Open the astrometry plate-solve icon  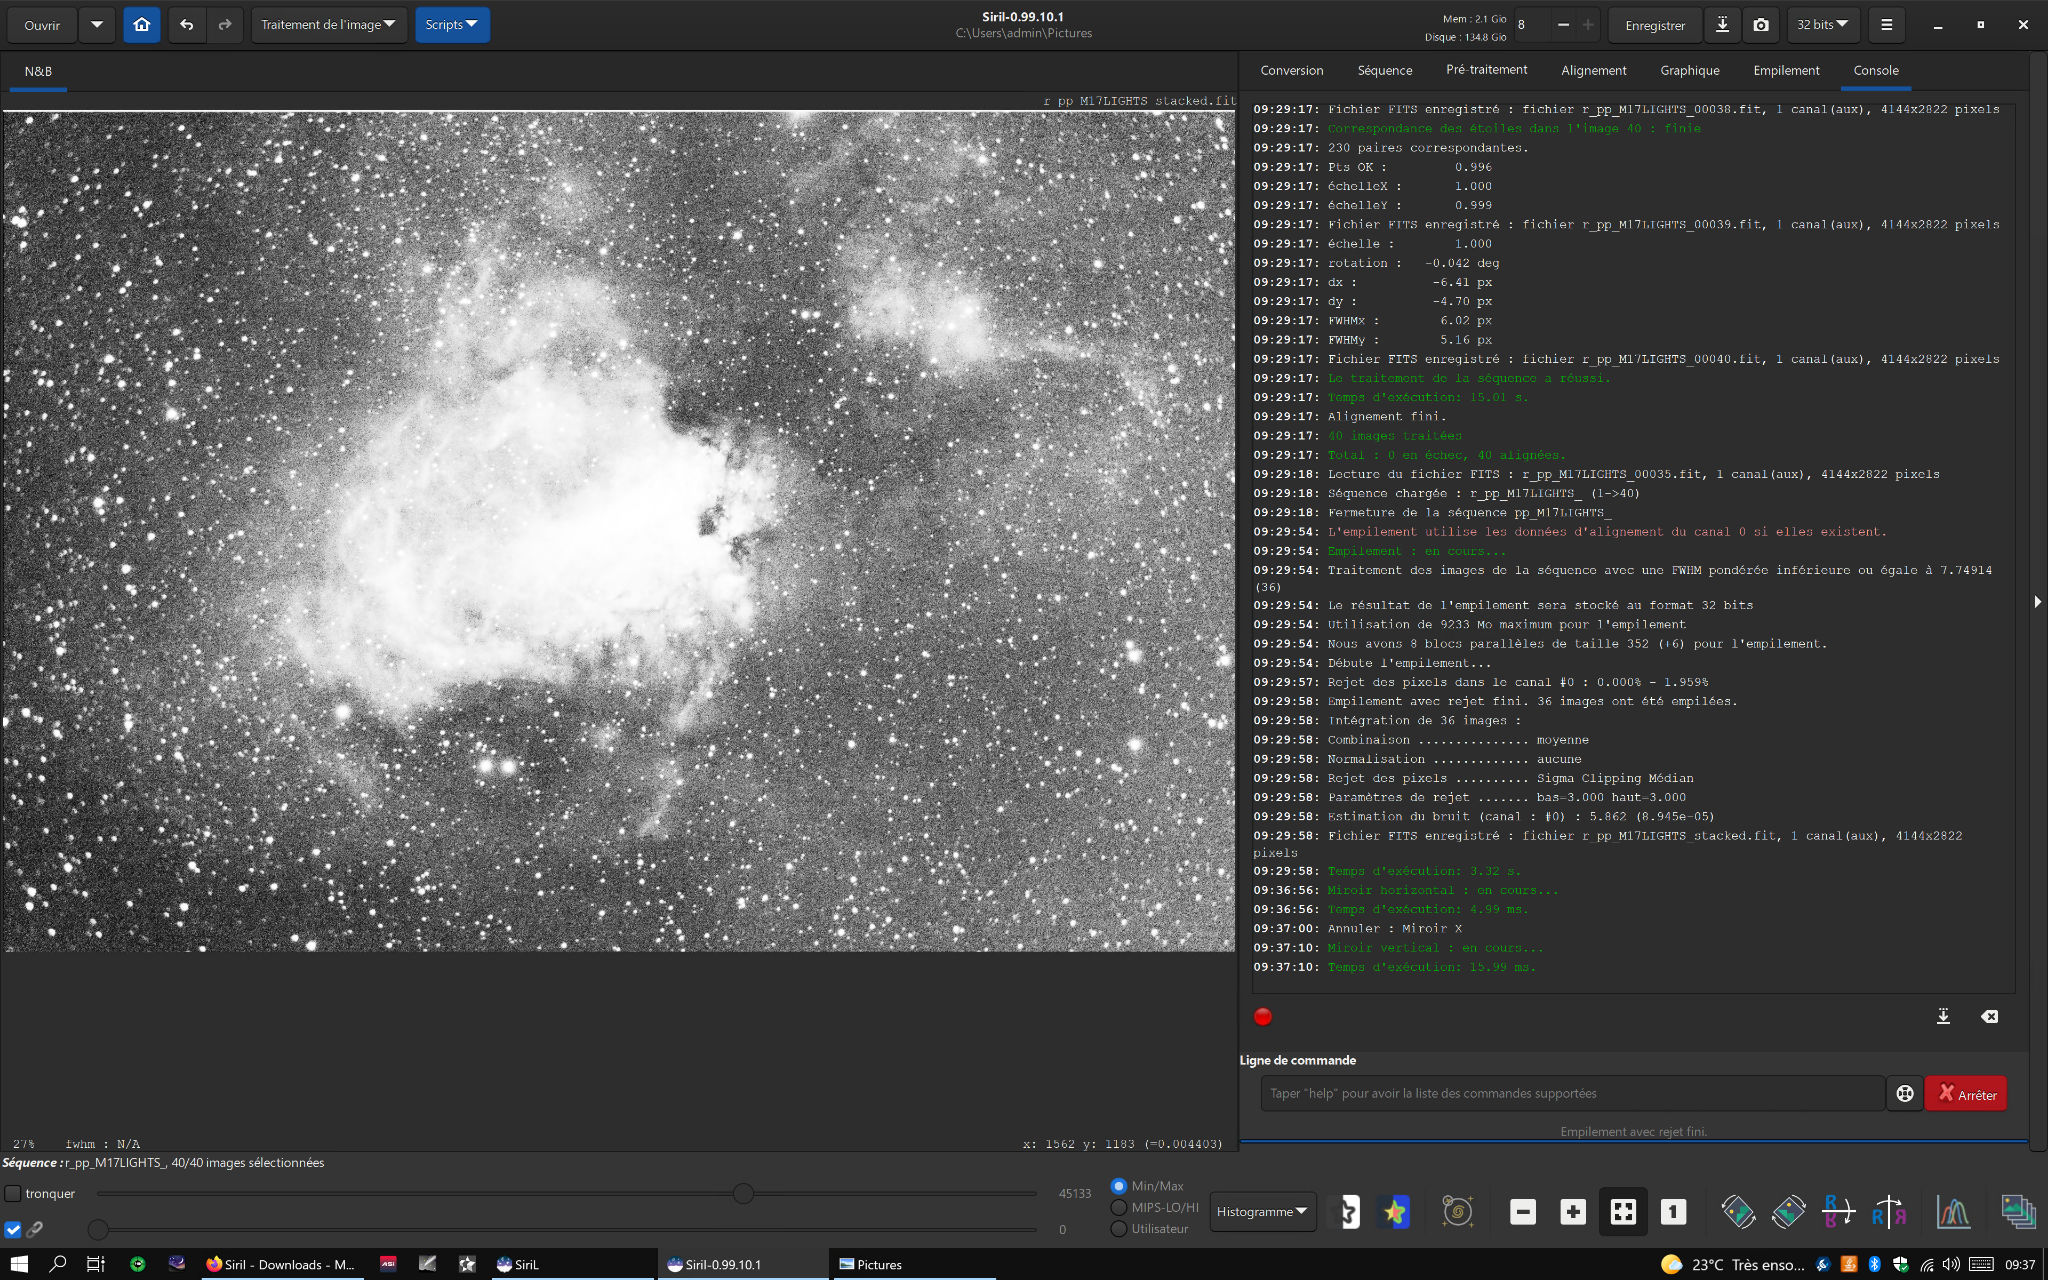pos(1458,1212)
